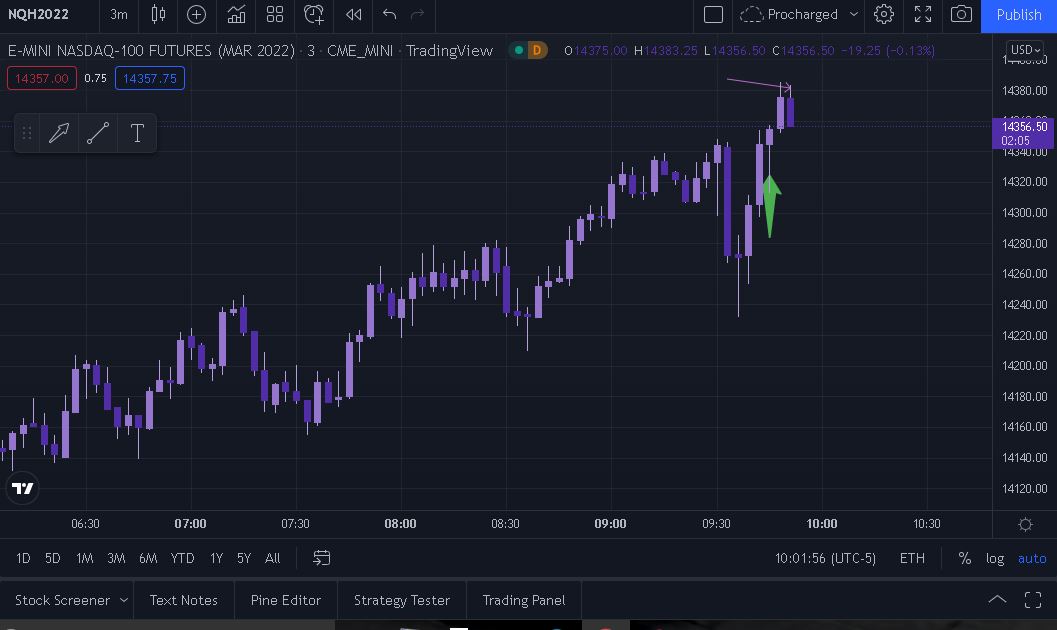Open the USD currency dropdown
Image resolution: width=1057 pixels, height=630 pixels.
1025,50
